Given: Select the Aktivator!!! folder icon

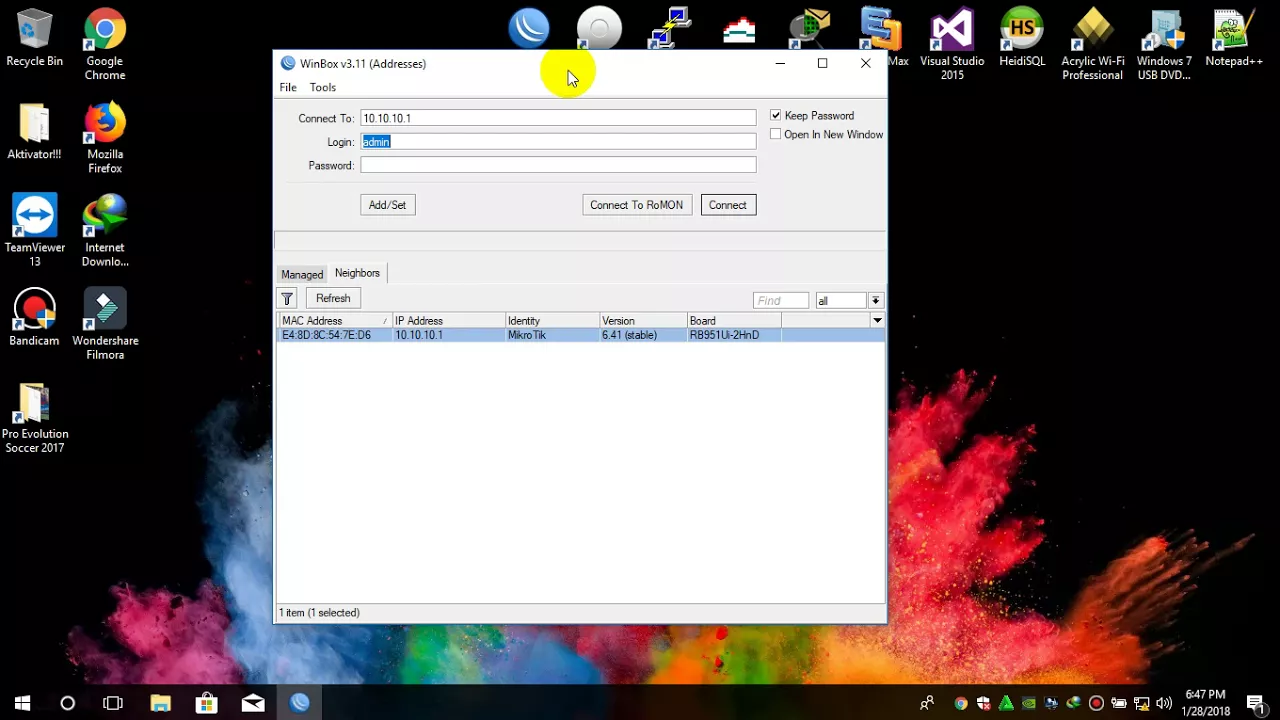Looking at the screenshot, I should [34, 132].
